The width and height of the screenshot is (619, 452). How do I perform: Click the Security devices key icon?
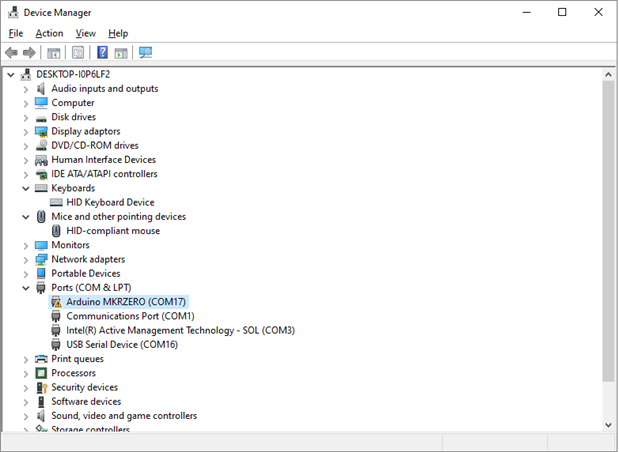(41, 387)
